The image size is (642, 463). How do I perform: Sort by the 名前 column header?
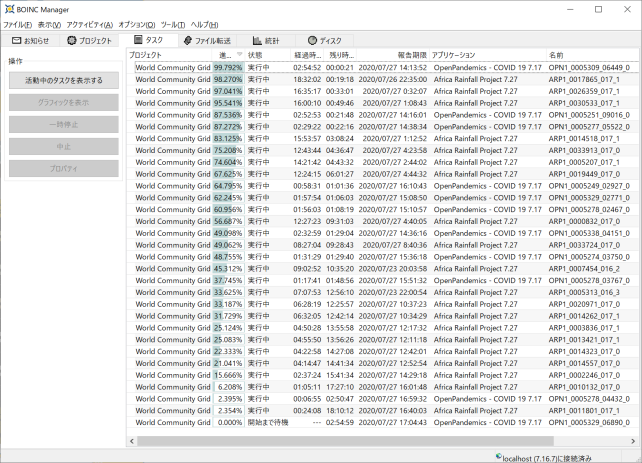coord(594,55)
